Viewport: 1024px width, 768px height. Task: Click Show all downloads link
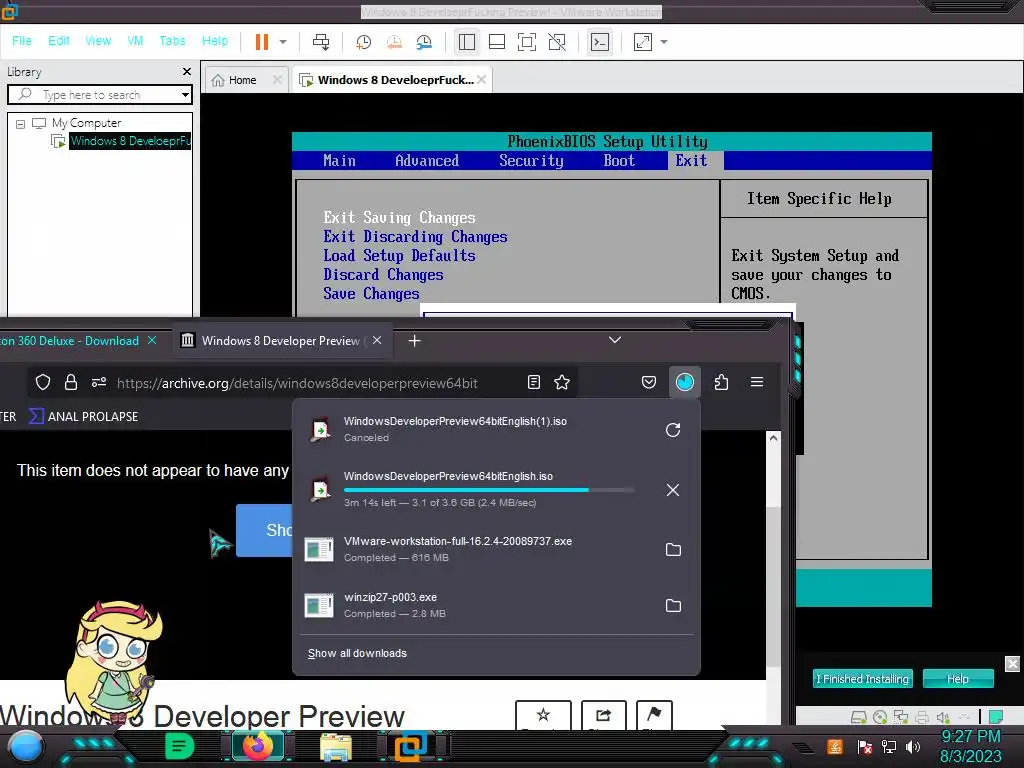(x=357, y=653)
